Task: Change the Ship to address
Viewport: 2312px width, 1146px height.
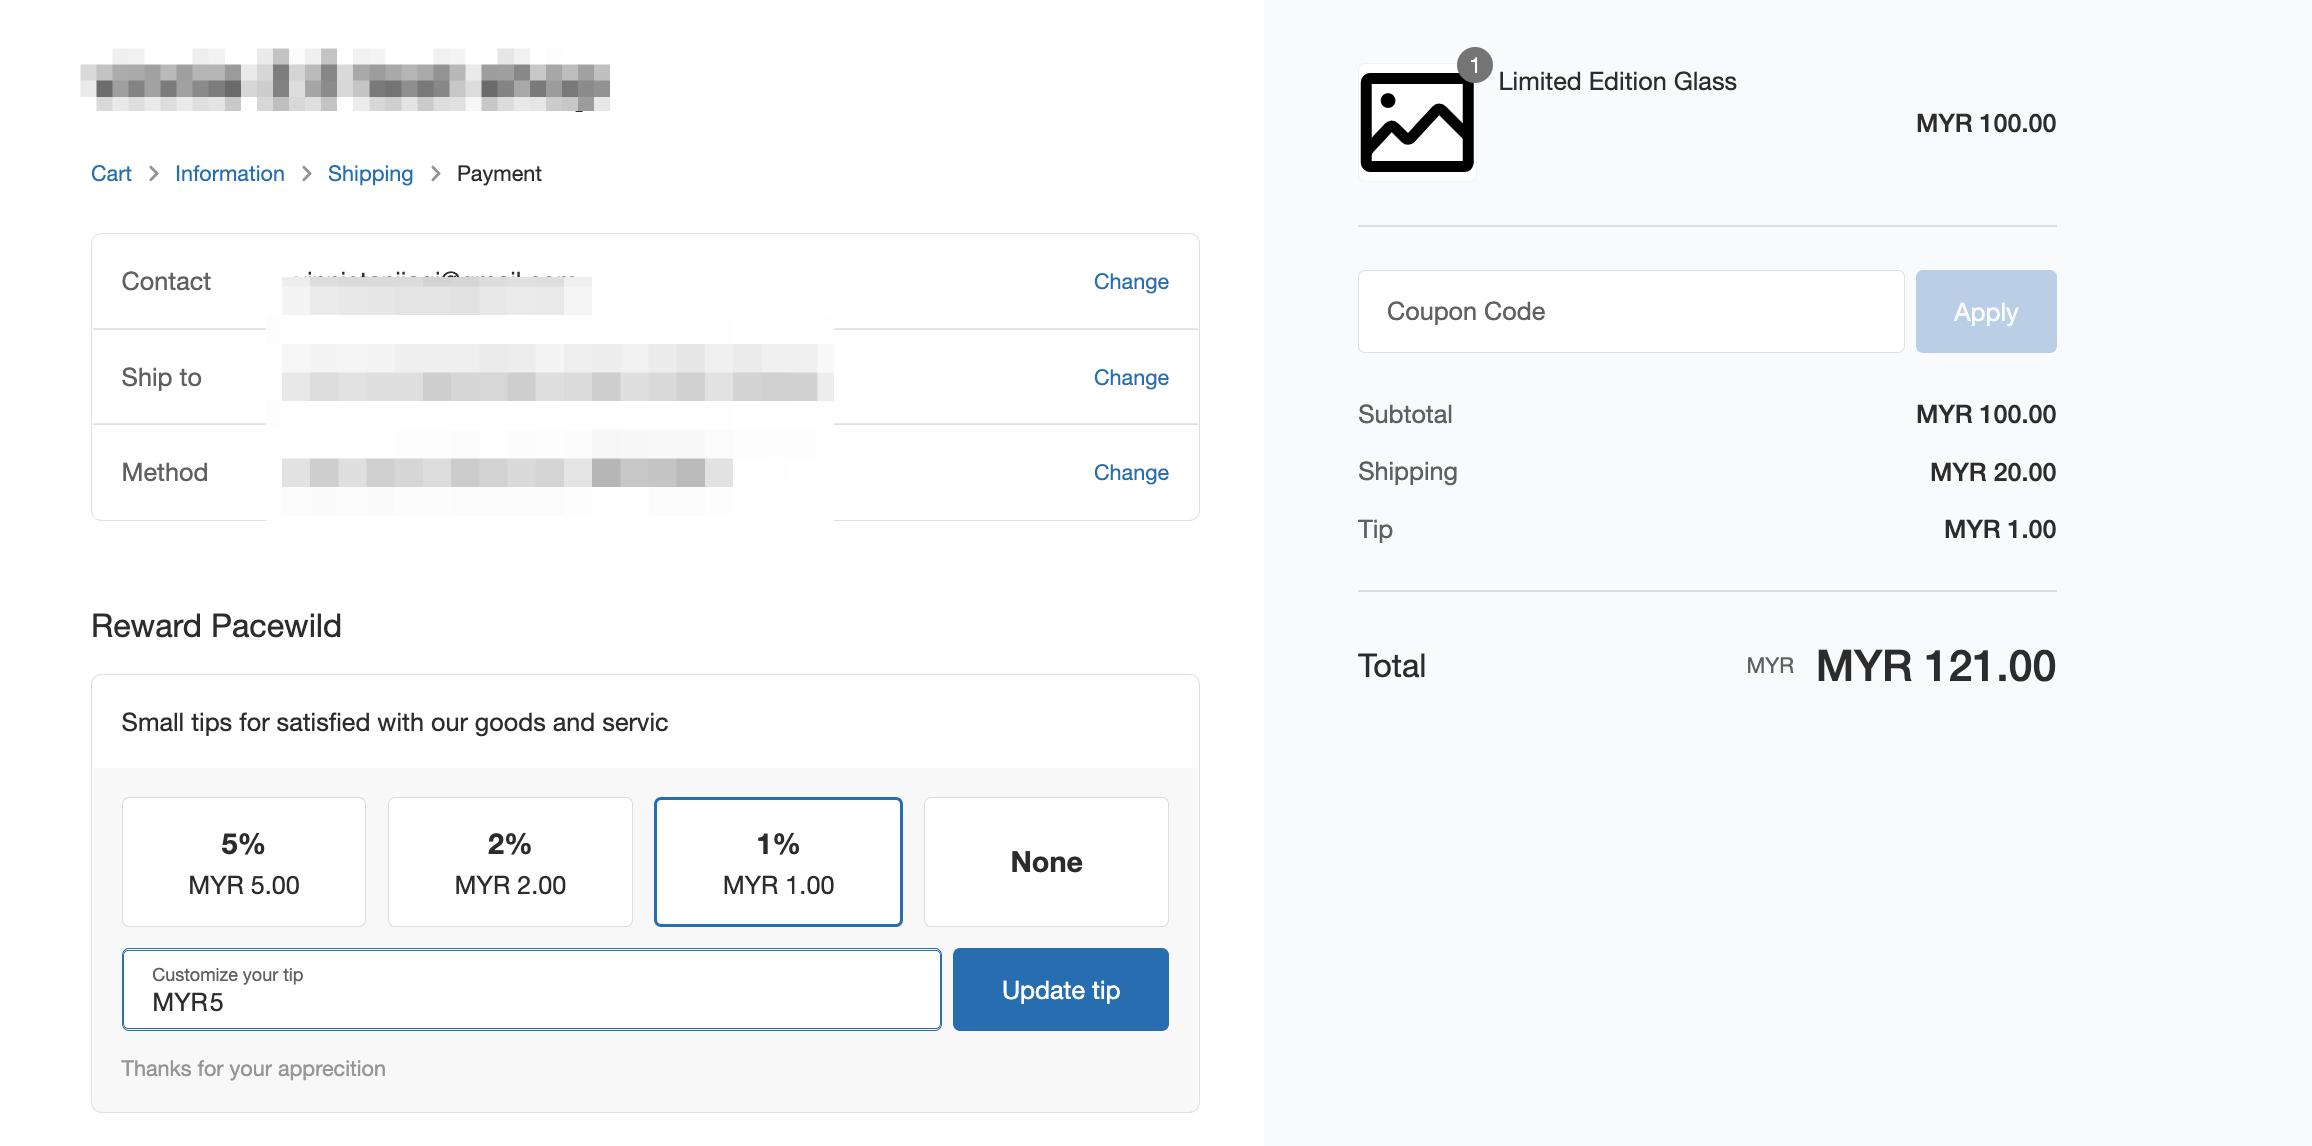Action: click(1130, 378)
